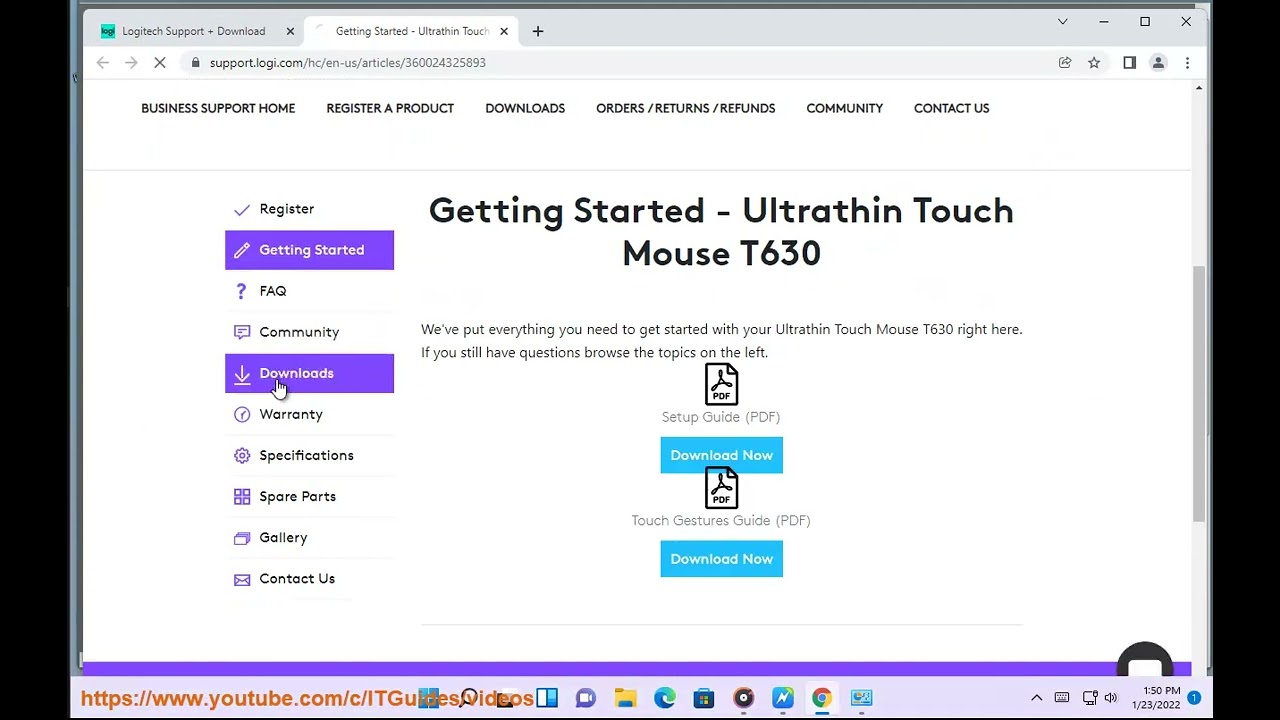The image size is (1280, 720).
Task: Stop loading the page in Chrome
Action: click(160, 63)
